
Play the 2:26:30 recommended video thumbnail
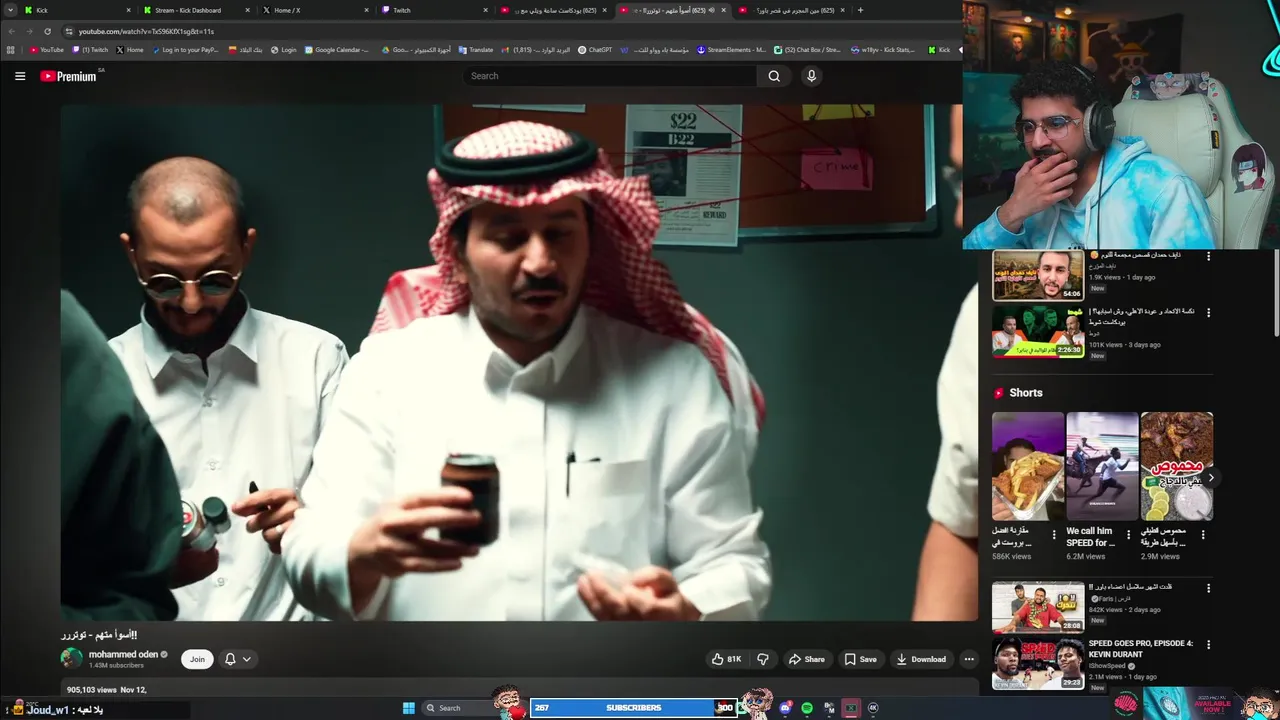click(x=1038, y=331)
